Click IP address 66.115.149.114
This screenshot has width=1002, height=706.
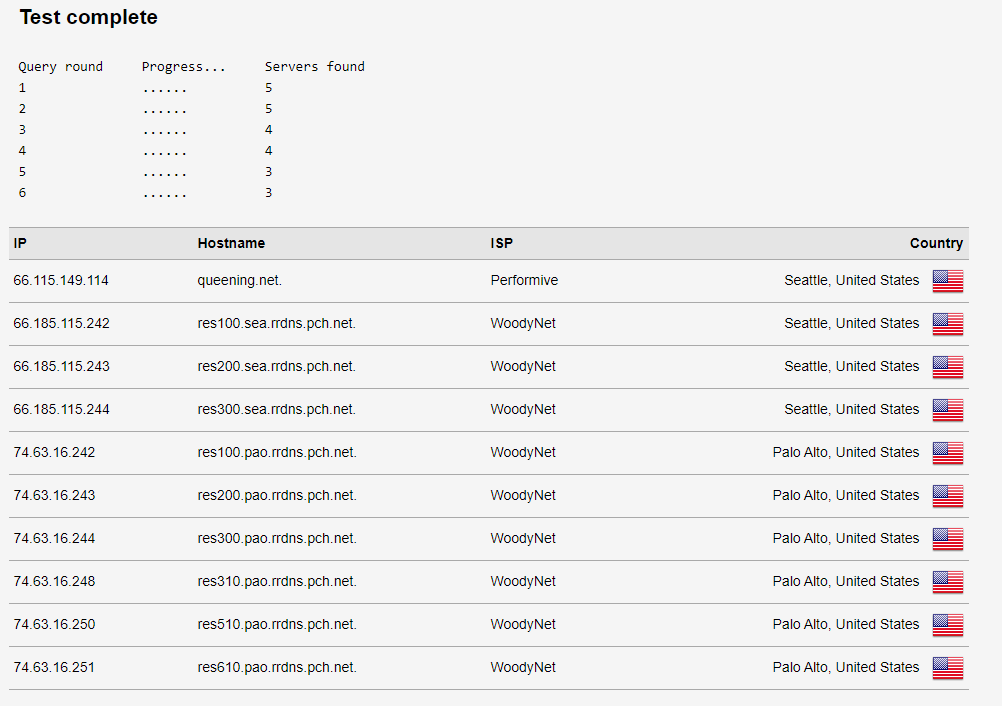pos(61,280)
